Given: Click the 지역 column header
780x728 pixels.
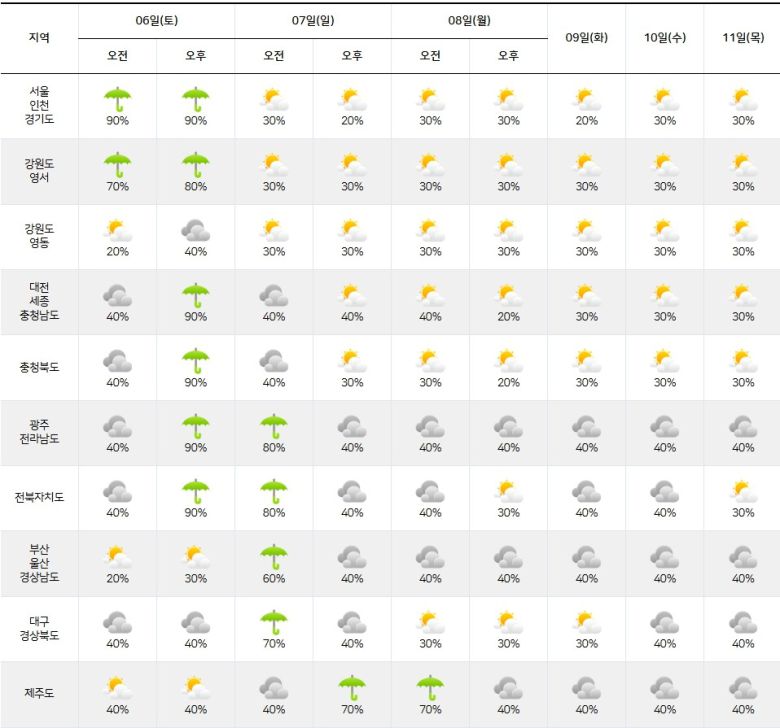Looking at the screenshot, I should [x=39, y=38].
